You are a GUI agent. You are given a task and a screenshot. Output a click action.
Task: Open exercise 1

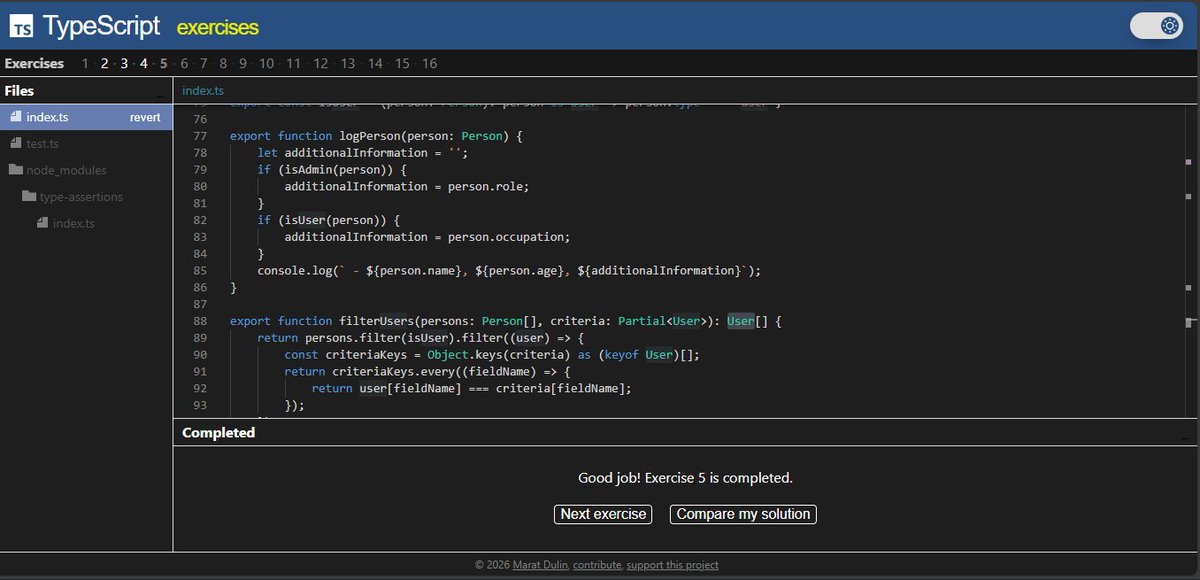coord(86,64)
